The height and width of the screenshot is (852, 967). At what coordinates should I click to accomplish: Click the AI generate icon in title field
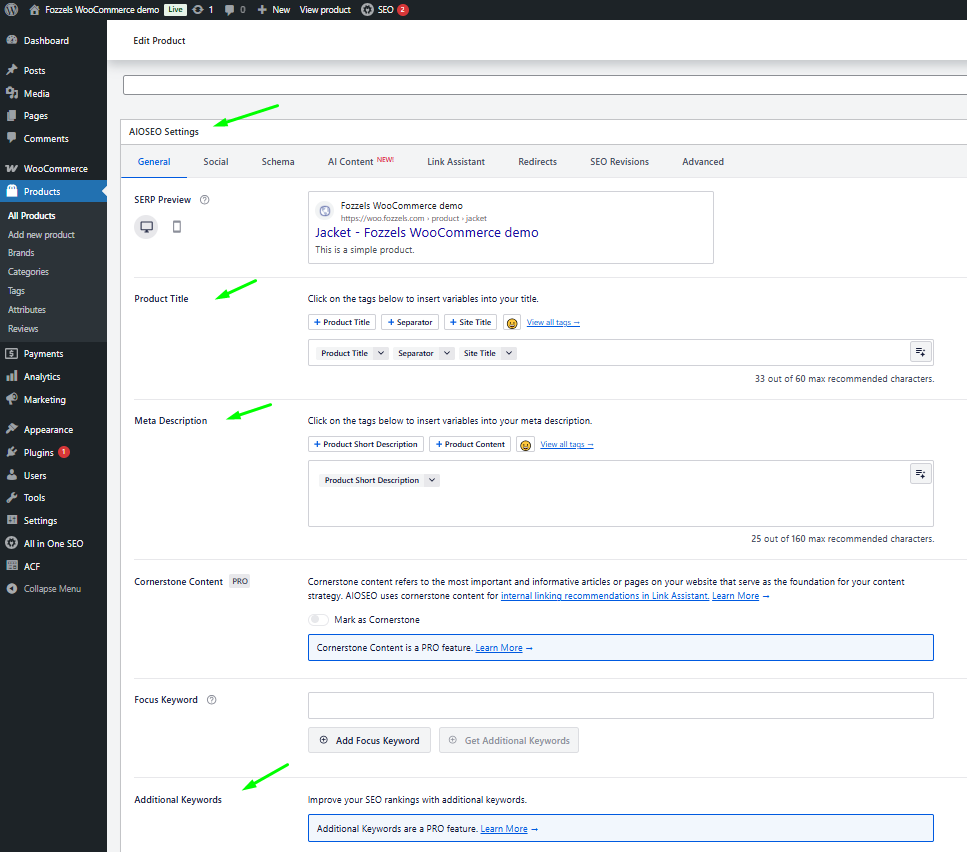click(x=920, y=352)
